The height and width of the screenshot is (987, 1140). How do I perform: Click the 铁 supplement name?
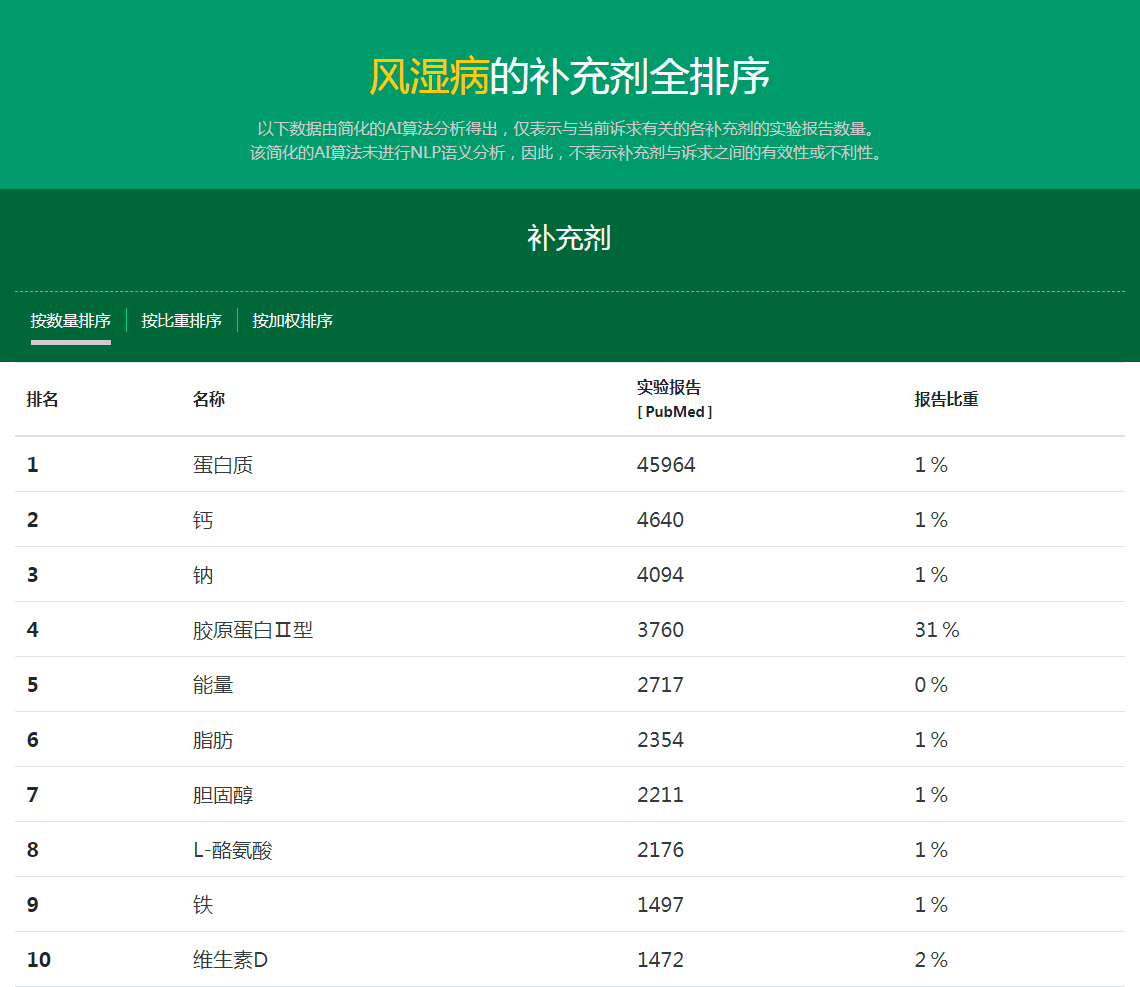pos(203,905)
